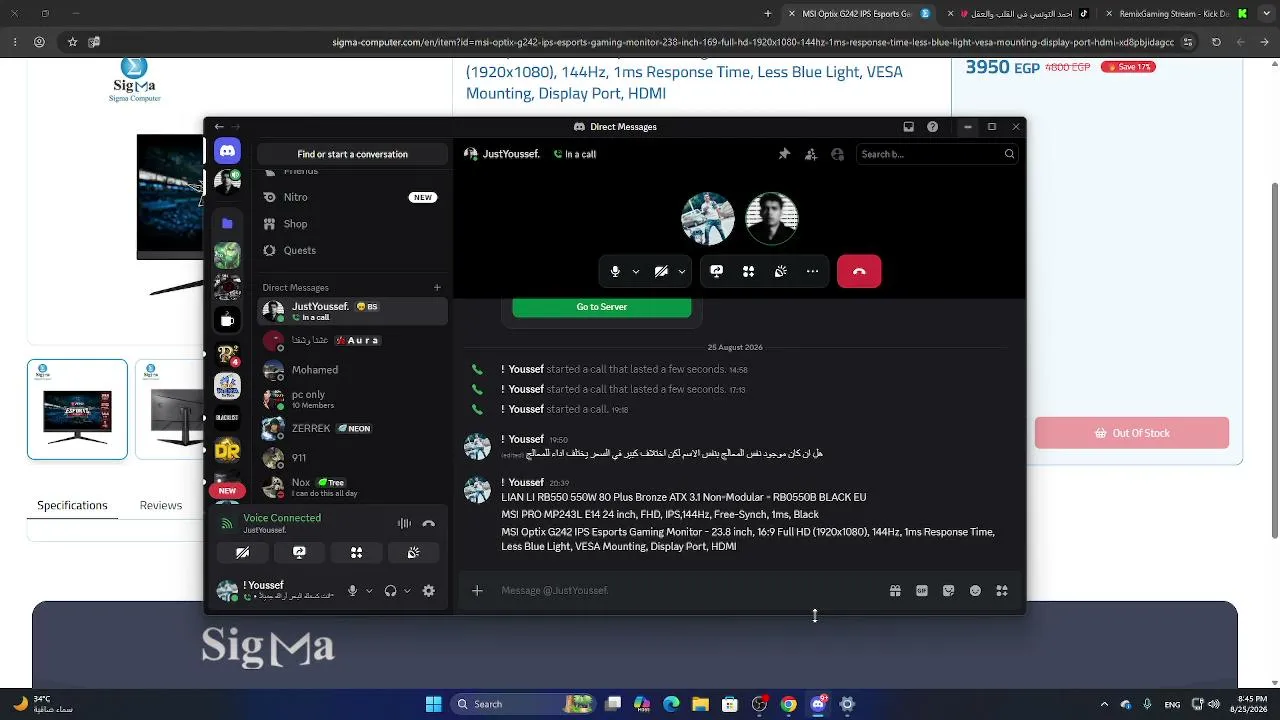Open the emoji picker
Viewport: 1280px width, 720px height.
pyautogui.click(x=975, y=591)
